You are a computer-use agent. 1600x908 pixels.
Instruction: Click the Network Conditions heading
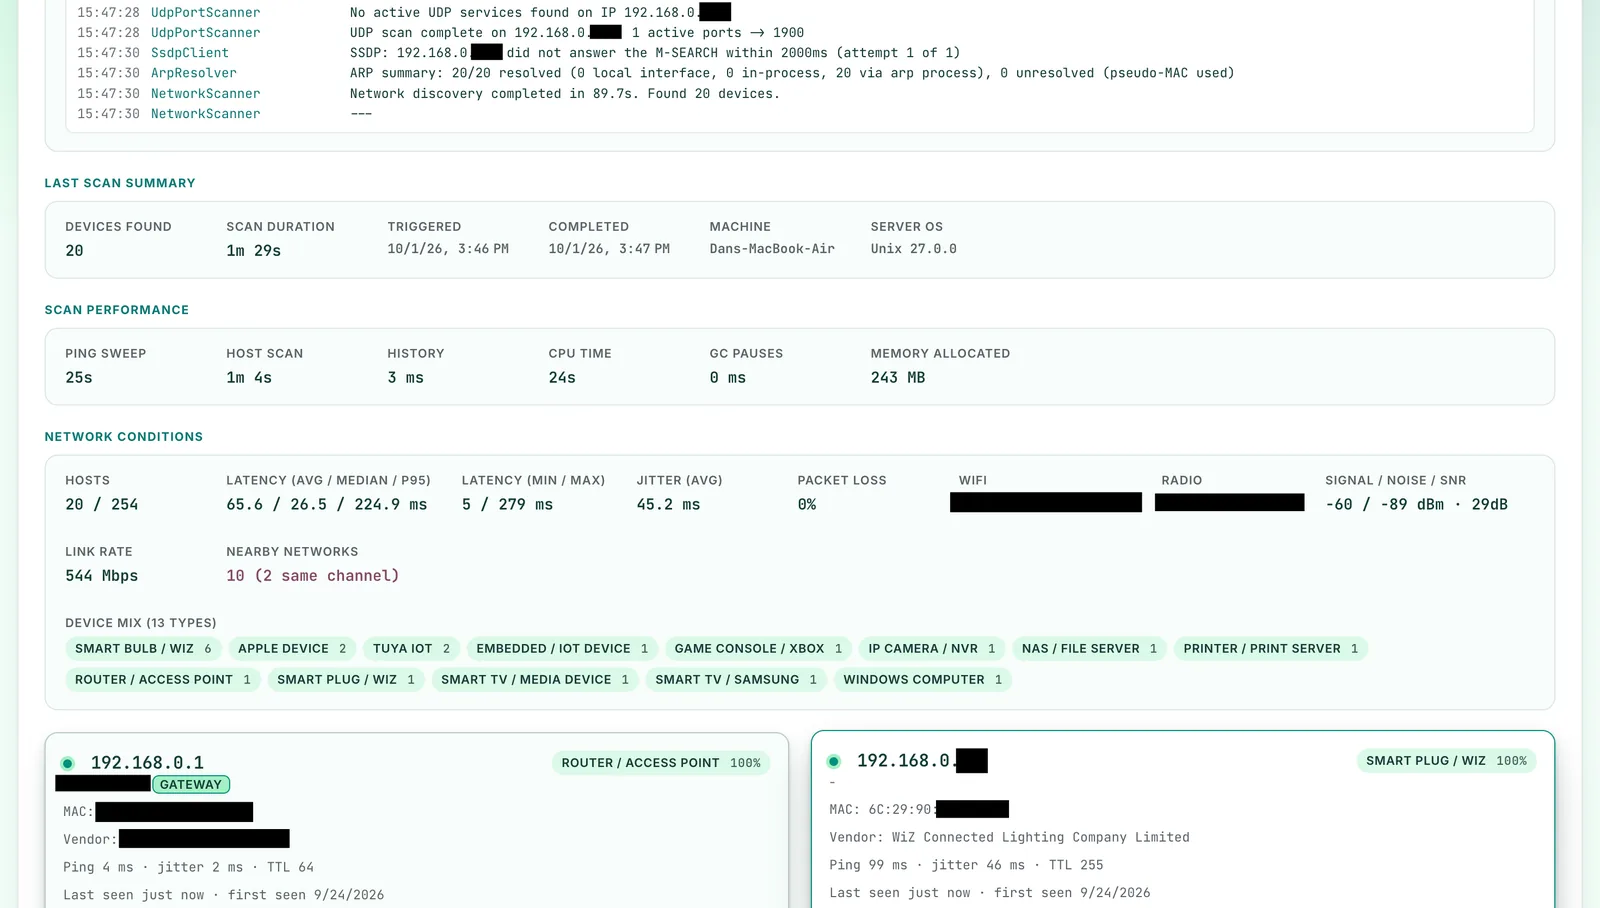coord(124,437)
